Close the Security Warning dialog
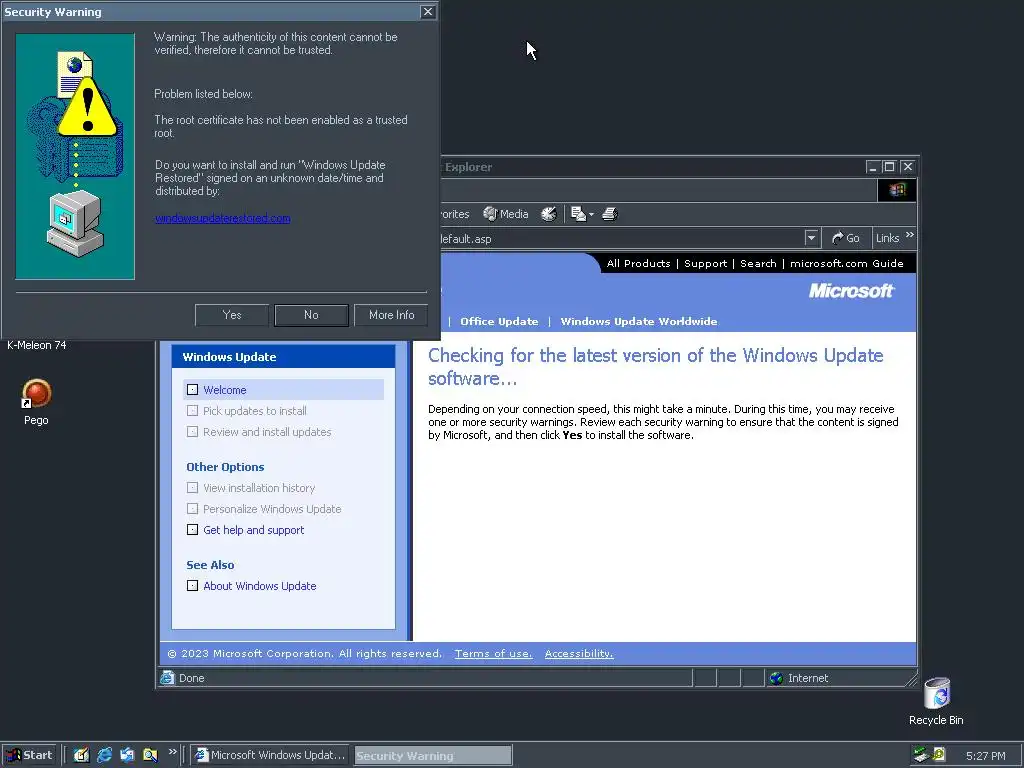The width and height of the screenshot is (1024, 768). click(x=428, y=12)
